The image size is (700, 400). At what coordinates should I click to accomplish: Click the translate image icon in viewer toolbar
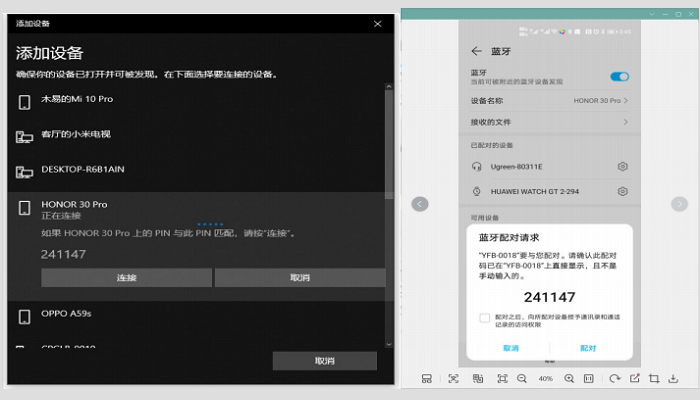[478, 379]
